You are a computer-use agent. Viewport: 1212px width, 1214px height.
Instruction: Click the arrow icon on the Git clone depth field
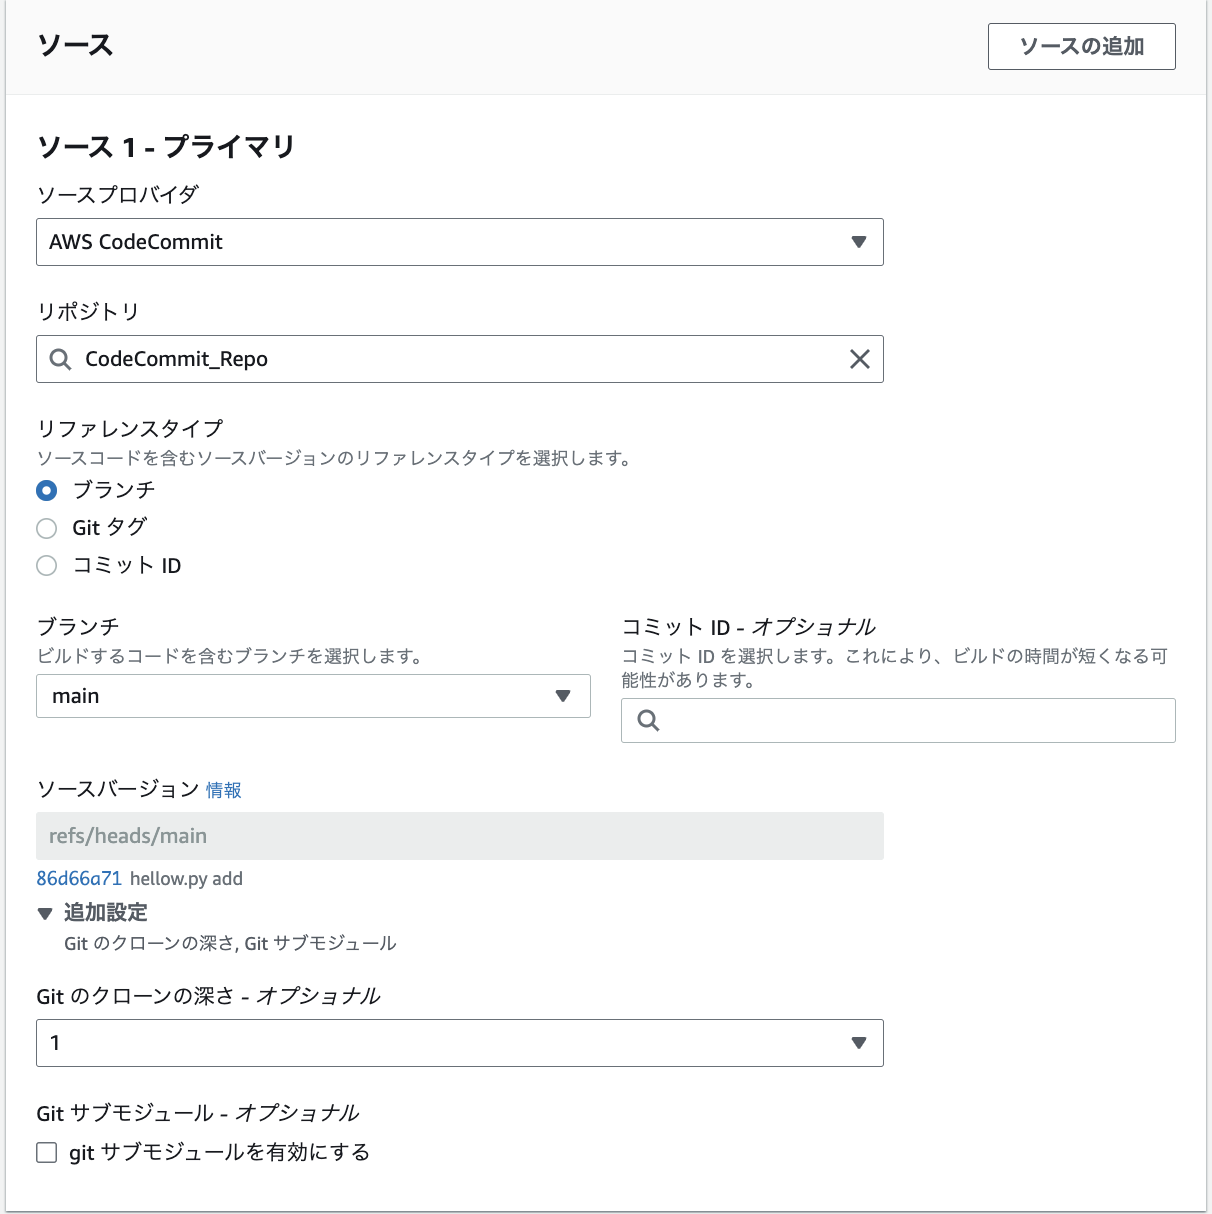click(858, 1043)
